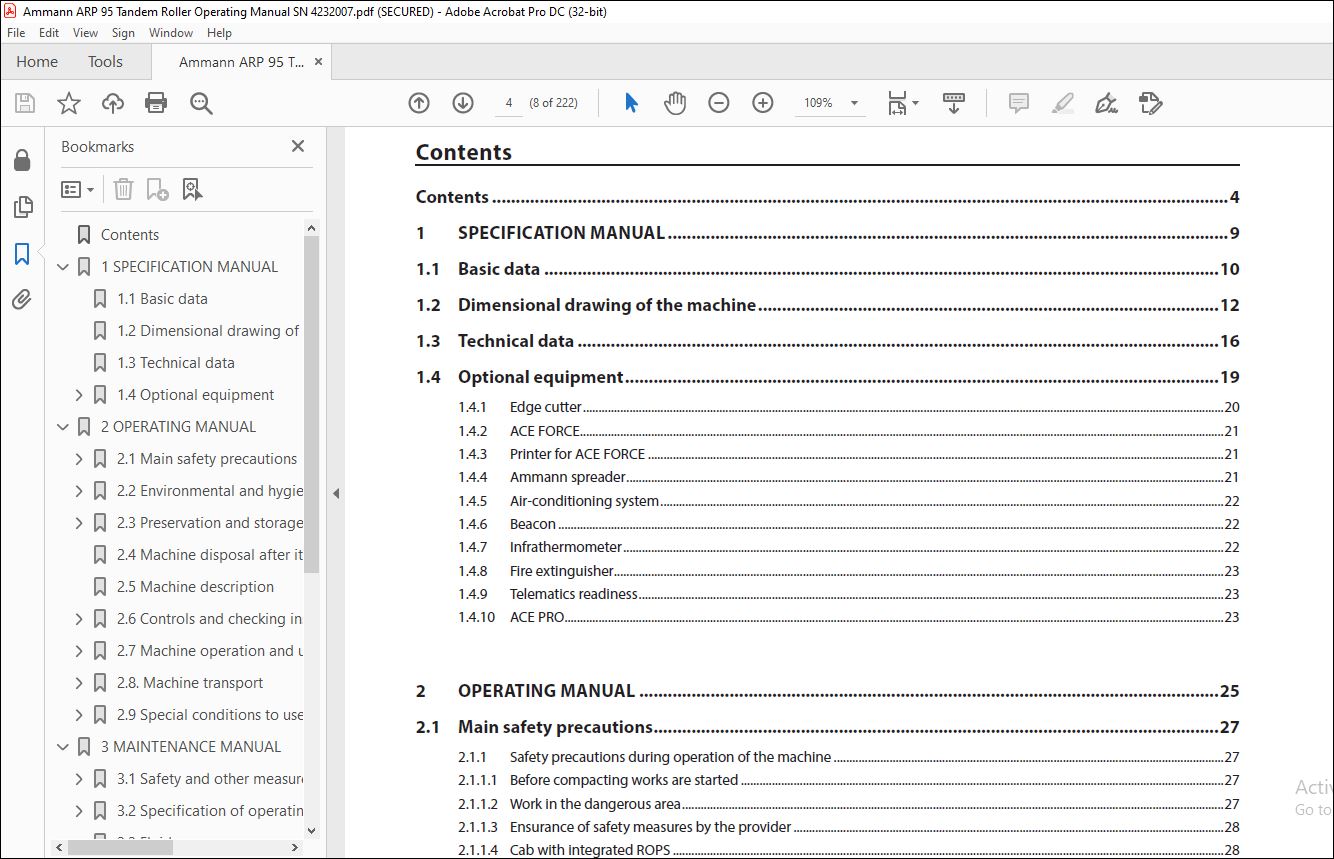
Task: Zoom in with the plus icon
Action: coord(763,103)
